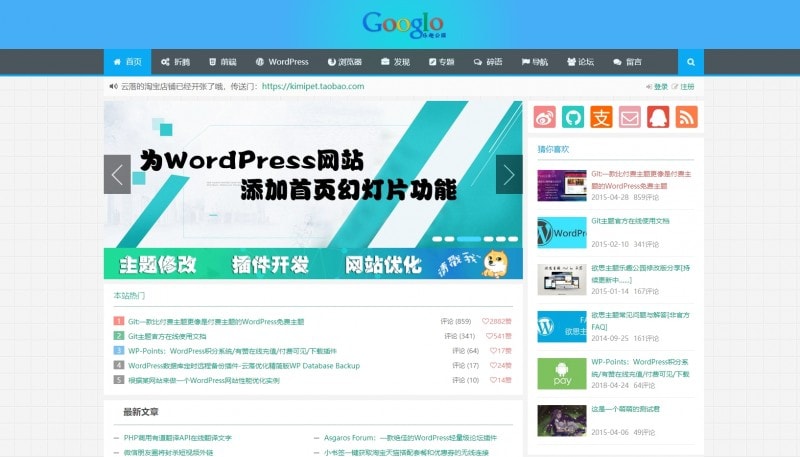Open the 留言 menu item

pos(628,62)
